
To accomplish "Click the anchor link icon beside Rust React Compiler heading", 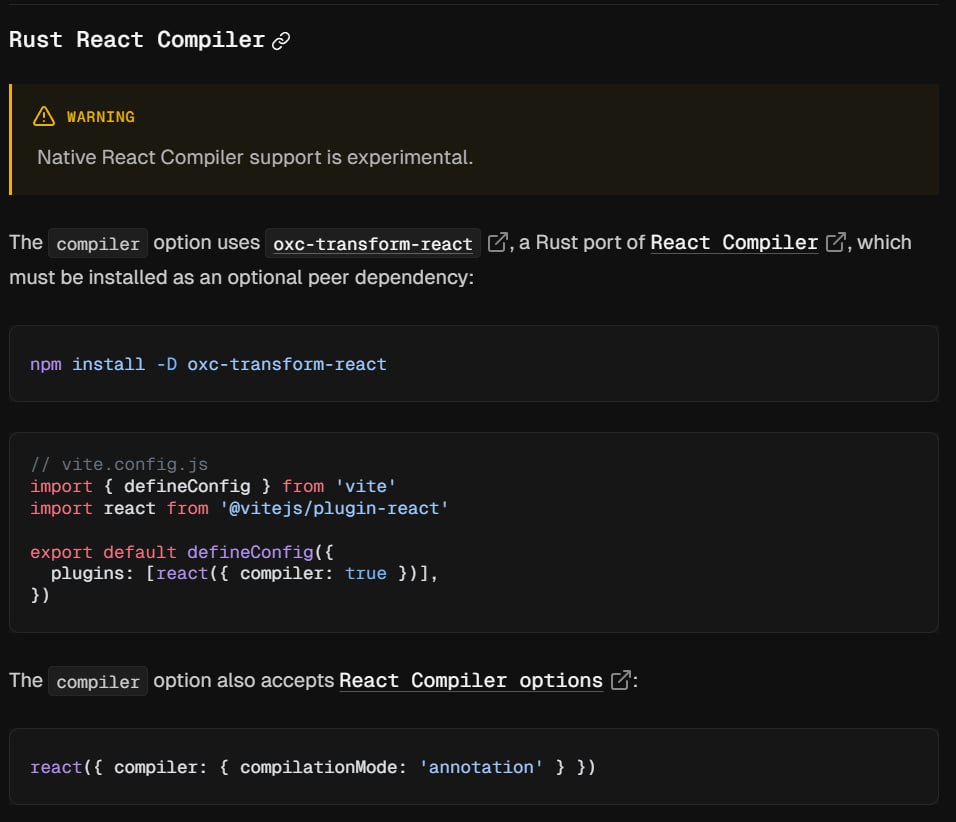I will 281,41.
